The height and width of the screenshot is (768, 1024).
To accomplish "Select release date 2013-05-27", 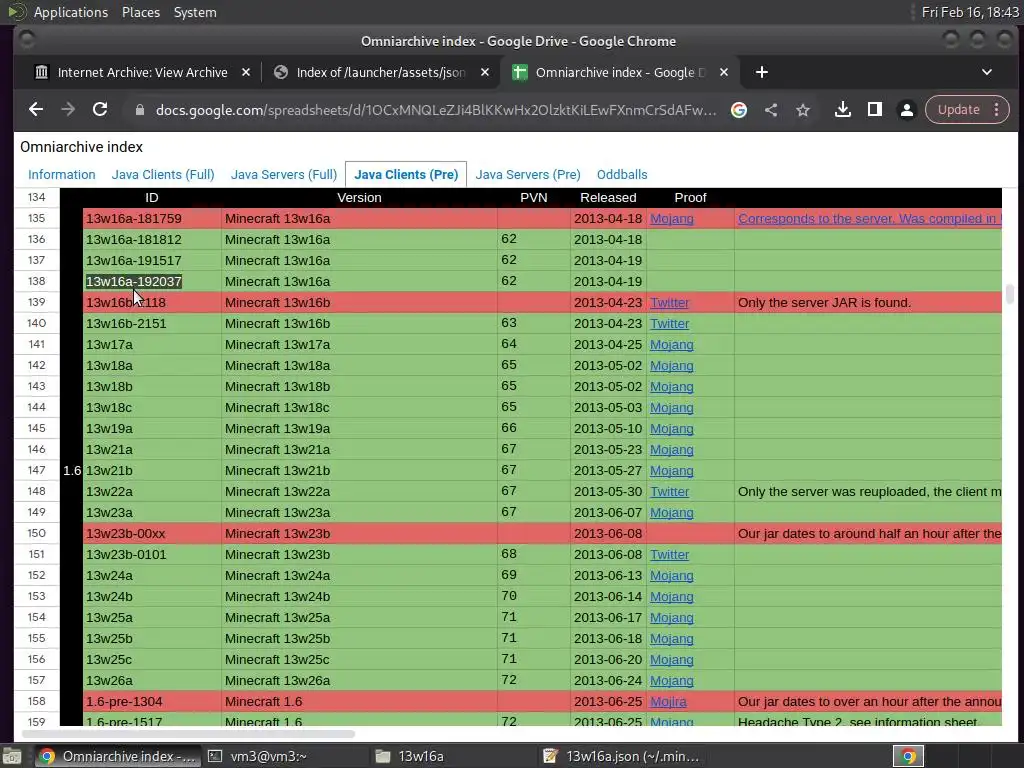I will click(x=608, y=470).
